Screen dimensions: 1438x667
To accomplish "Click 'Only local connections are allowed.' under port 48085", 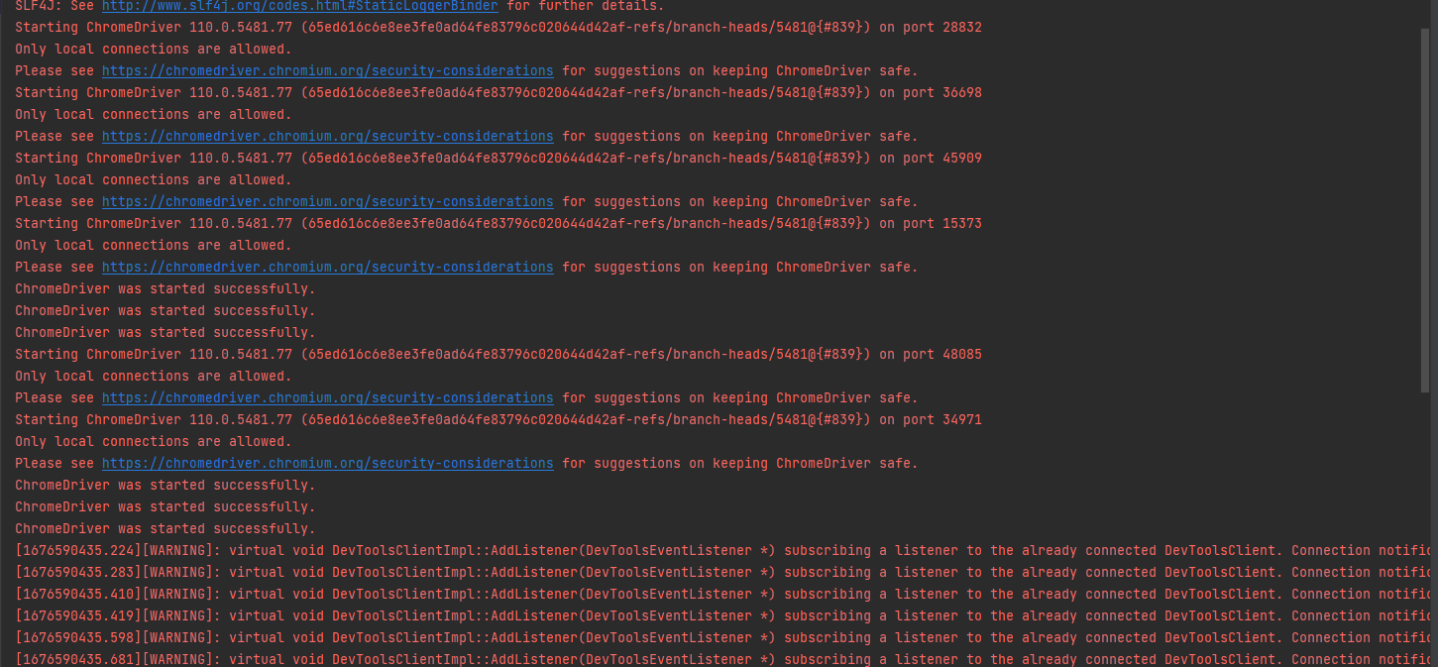I will [153, 376].
